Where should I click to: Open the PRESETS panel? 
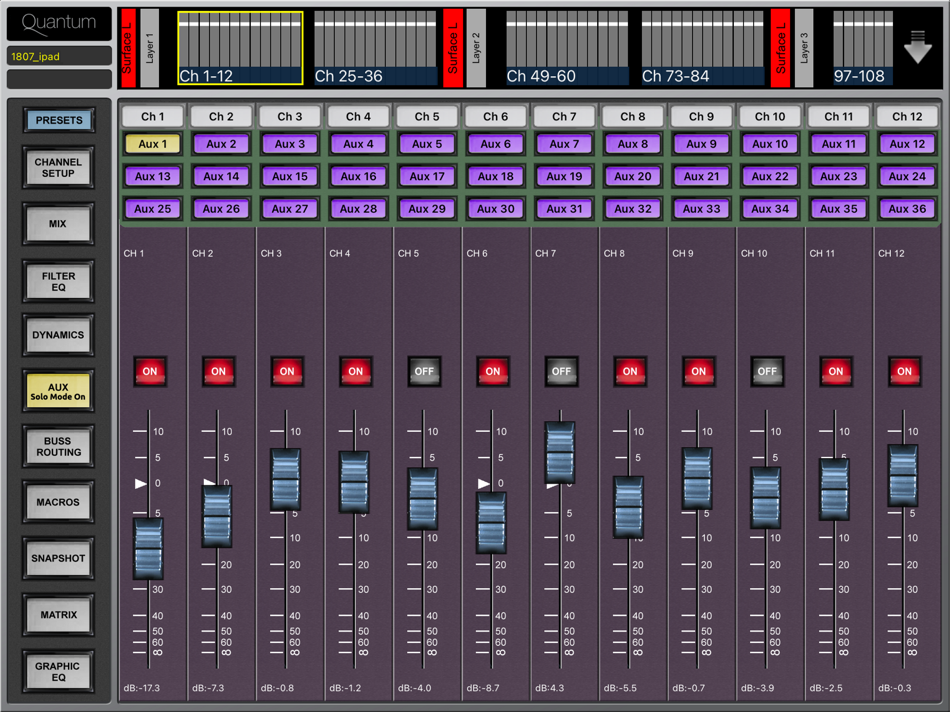coord(59,120)
